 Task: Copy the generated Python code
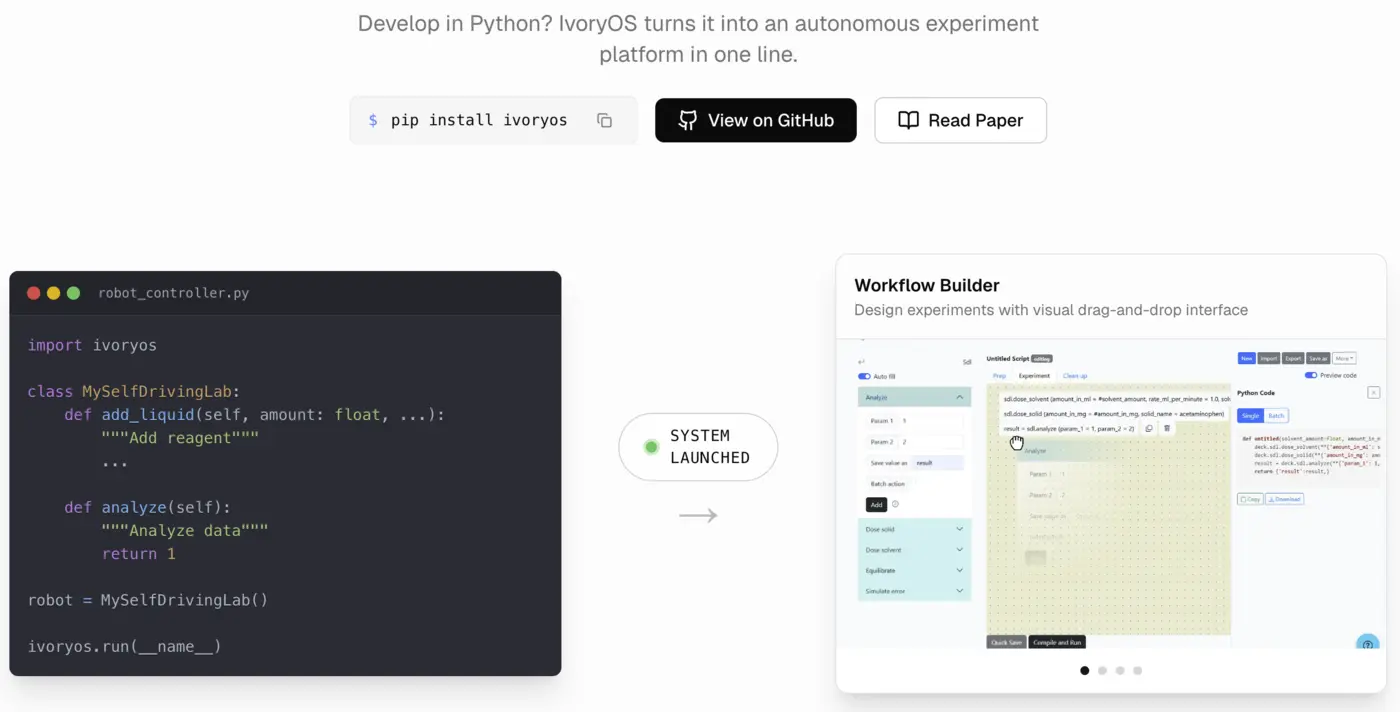click(1250, 499)
